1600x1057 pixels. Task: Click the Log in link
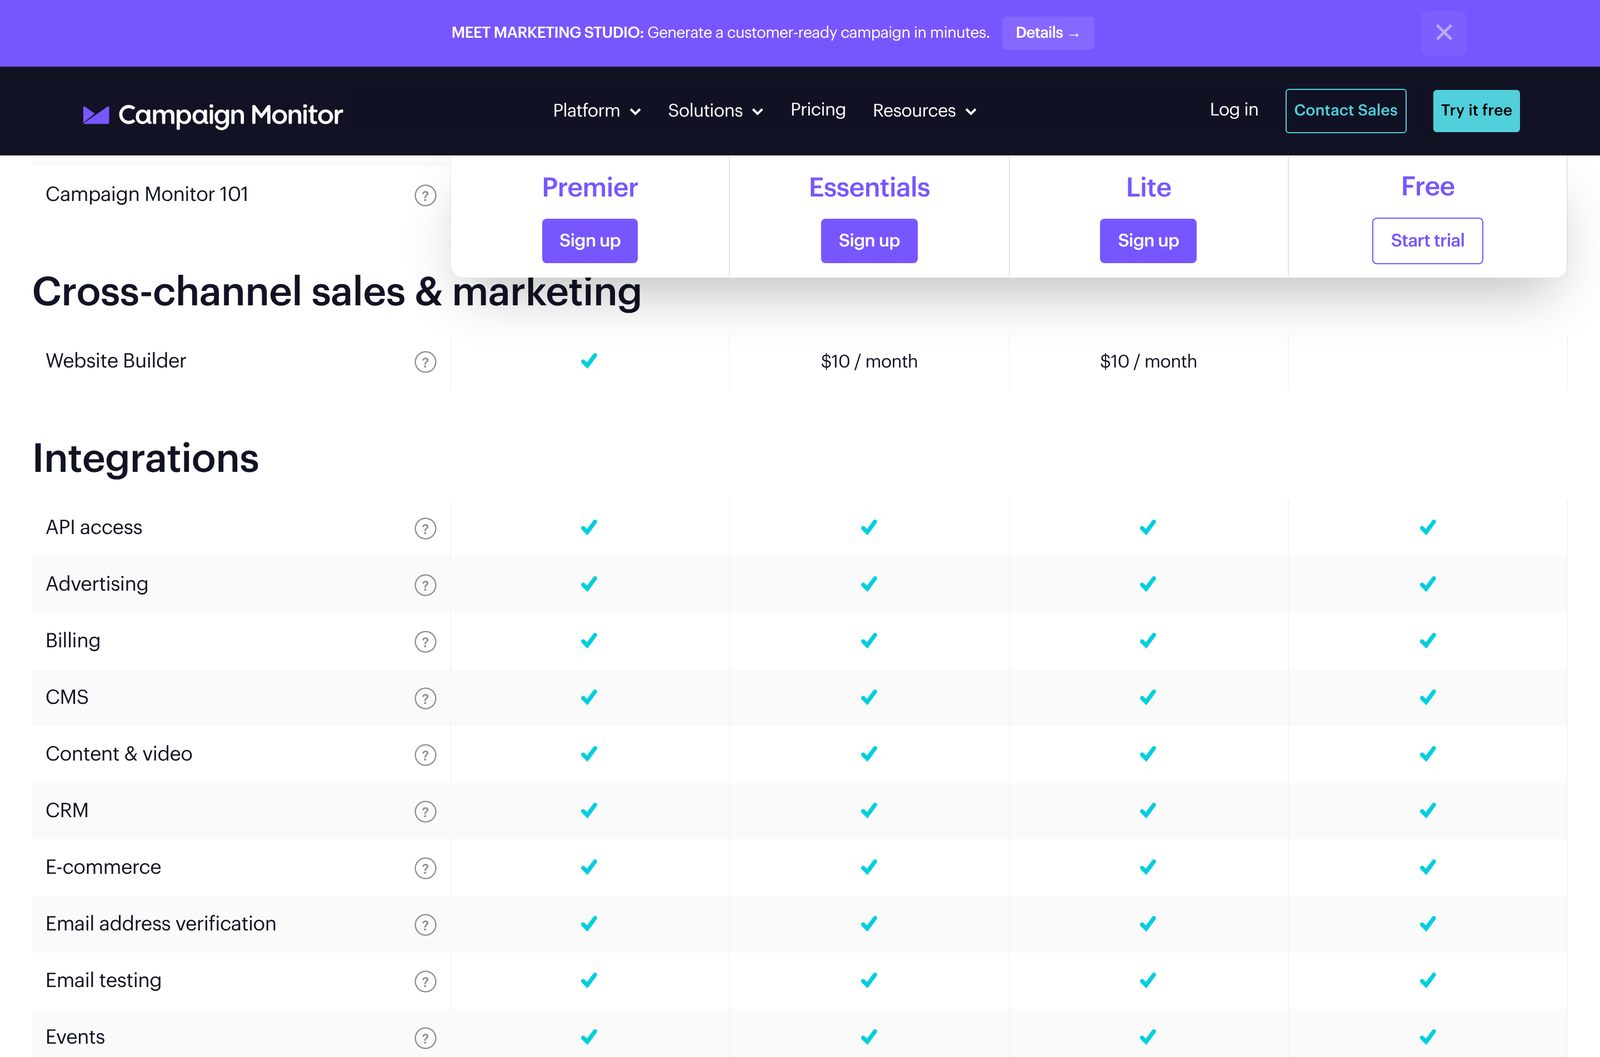[x=1234, y=110]
